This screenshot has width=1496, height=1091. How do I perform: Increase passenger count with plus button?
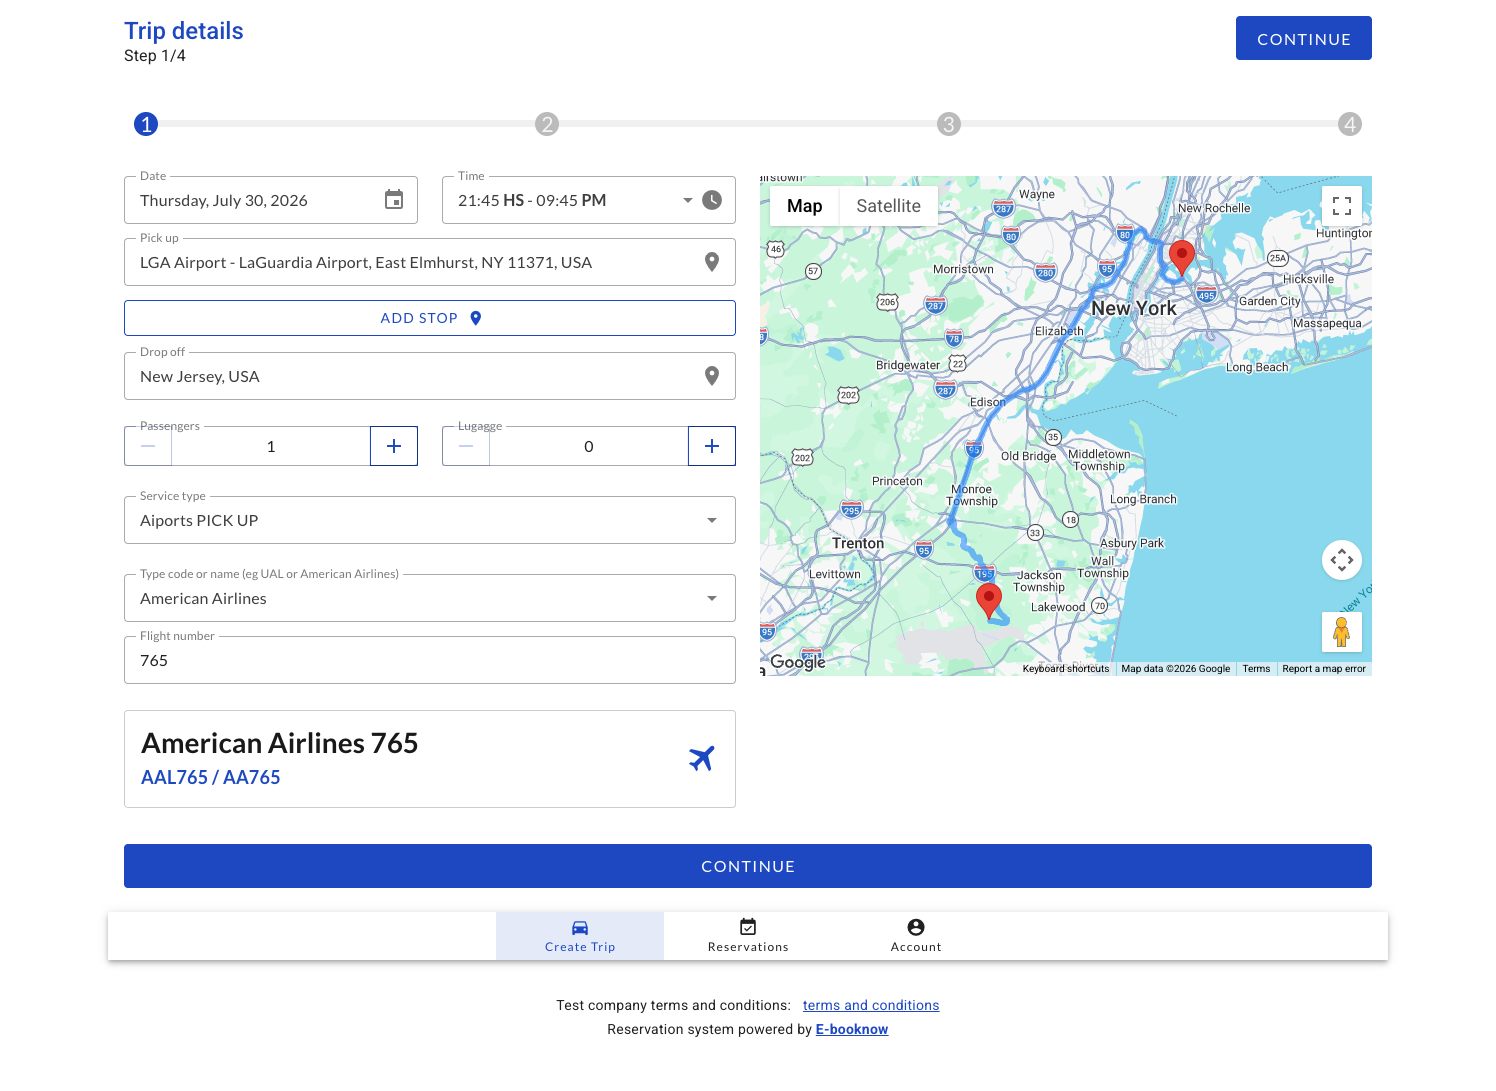point(394,446)
